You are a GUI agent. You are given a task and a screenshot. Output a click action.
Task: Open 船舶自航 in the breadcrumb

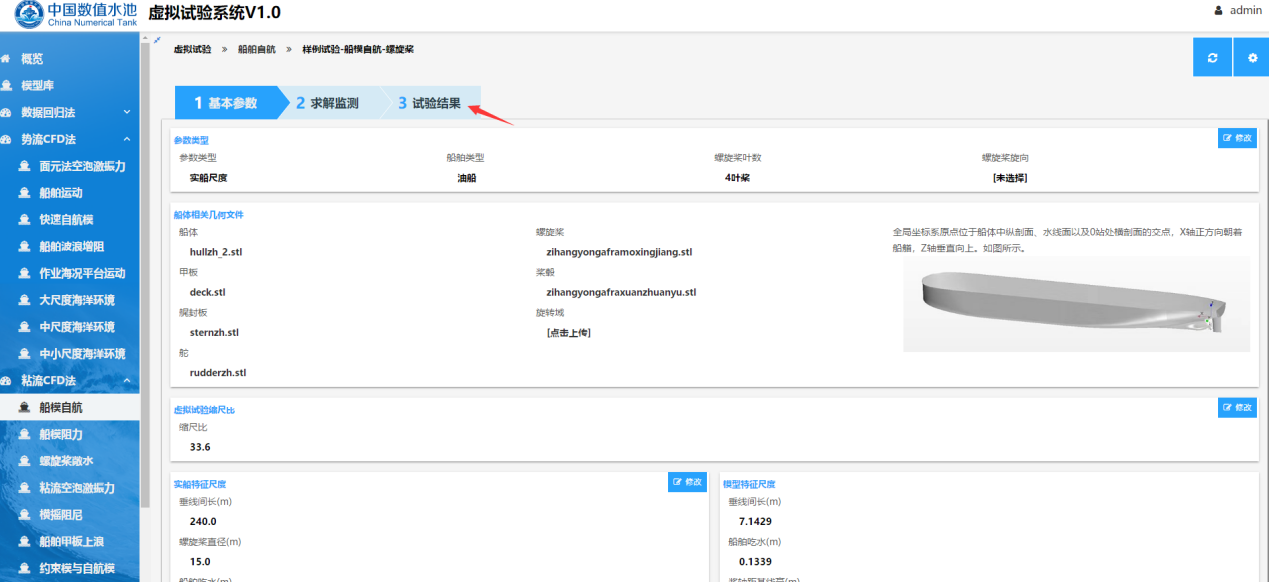pyautogui.click(x=256, y=48)
